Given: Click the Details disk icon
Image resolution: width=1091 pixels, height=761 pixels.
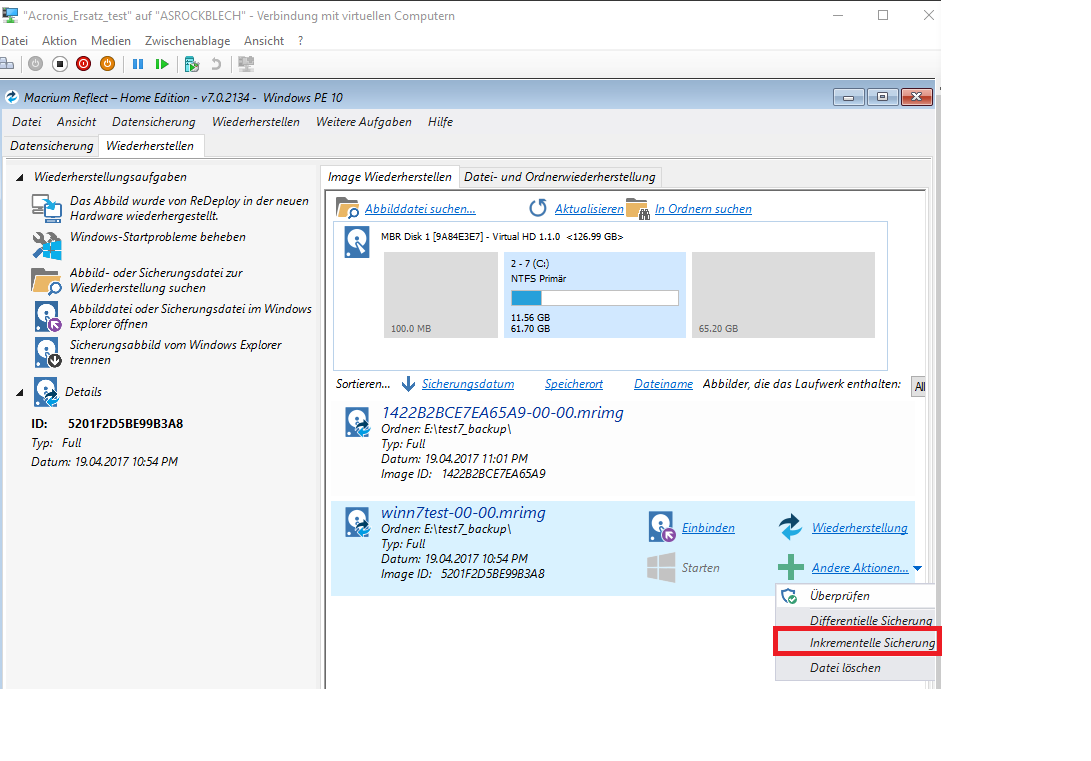Looking at the screenshot, I should coord(46,392).
